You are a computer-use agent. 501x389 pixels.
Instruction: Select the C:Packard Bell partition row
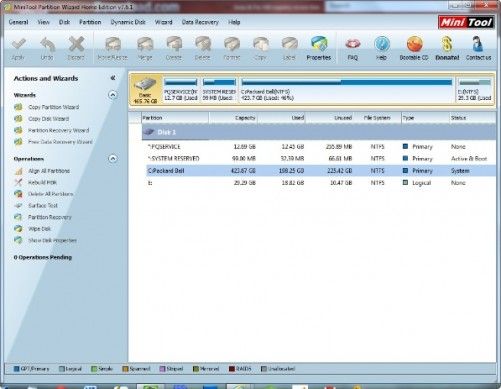pyautogui.click(x=321, y=171)
